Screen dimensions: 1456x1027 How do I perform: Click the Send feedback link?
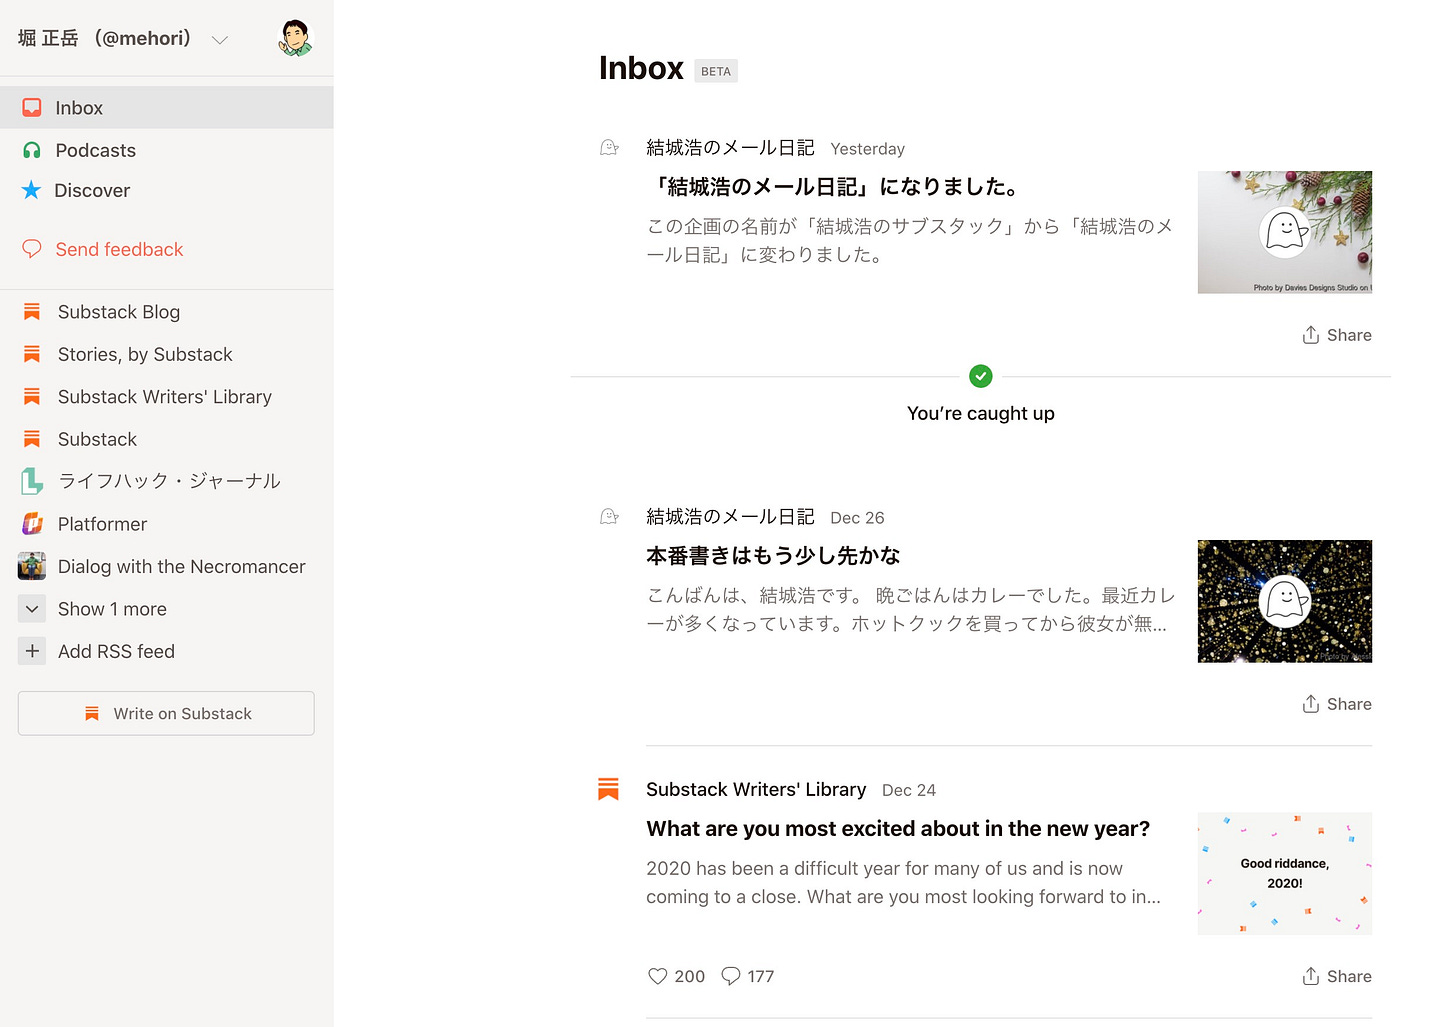[x=119, y=249]
